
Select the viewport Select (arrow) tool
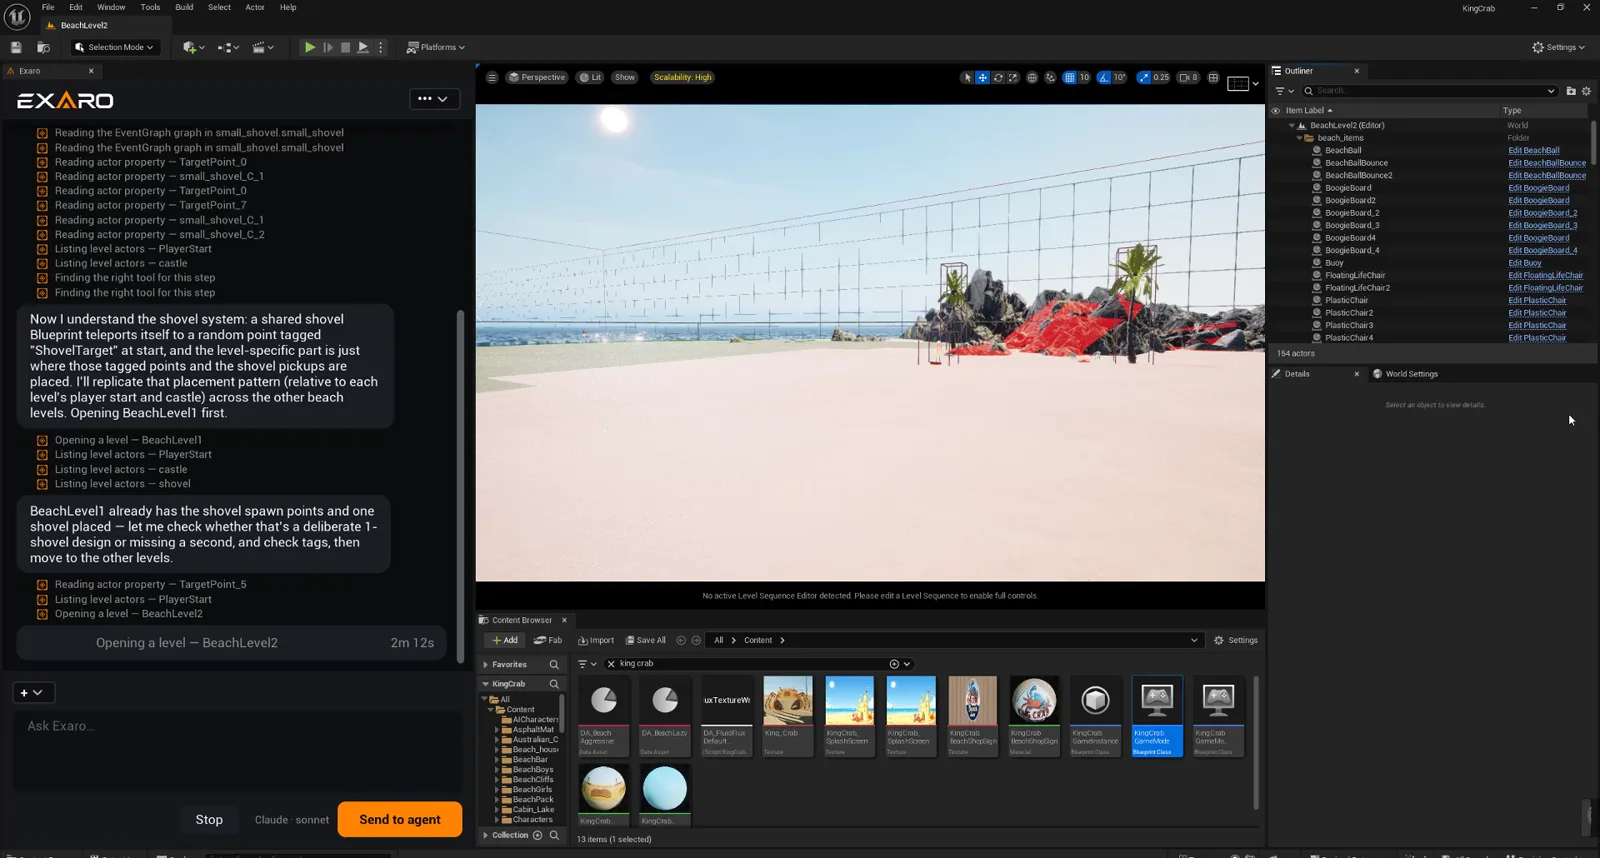click(967, 77)
